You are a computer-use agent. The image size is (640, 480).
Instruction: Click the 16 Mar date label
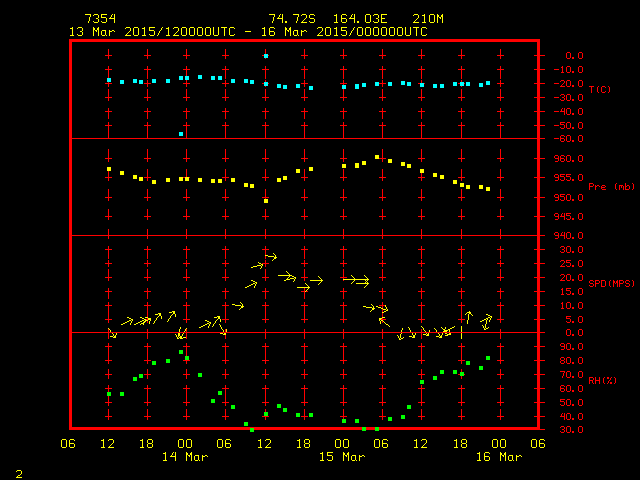pos(499,457)
